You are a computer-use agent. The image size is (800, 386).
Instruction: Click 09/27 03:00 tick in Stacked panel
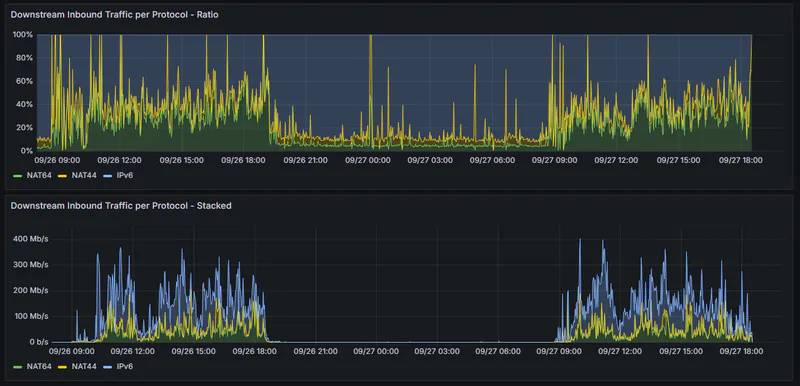point(437,351)
